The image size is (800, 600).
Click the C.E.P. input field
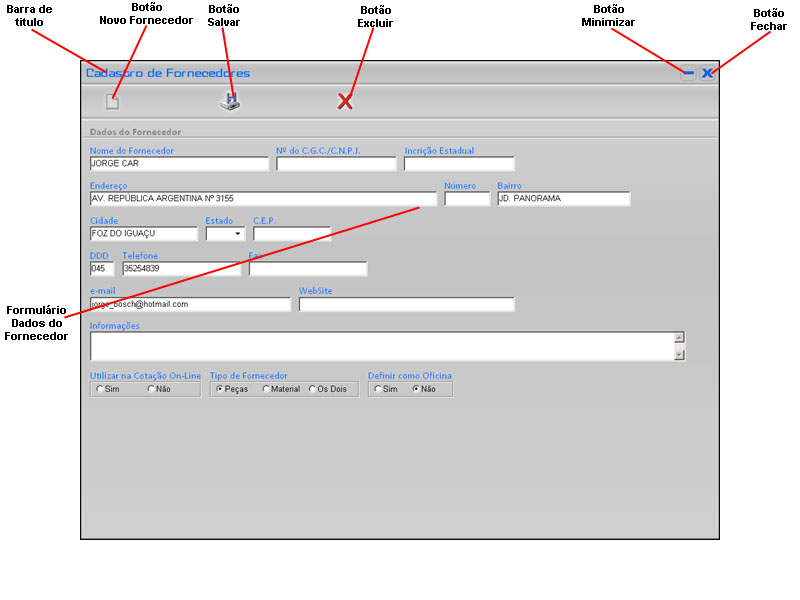click(x=292, y=234)
